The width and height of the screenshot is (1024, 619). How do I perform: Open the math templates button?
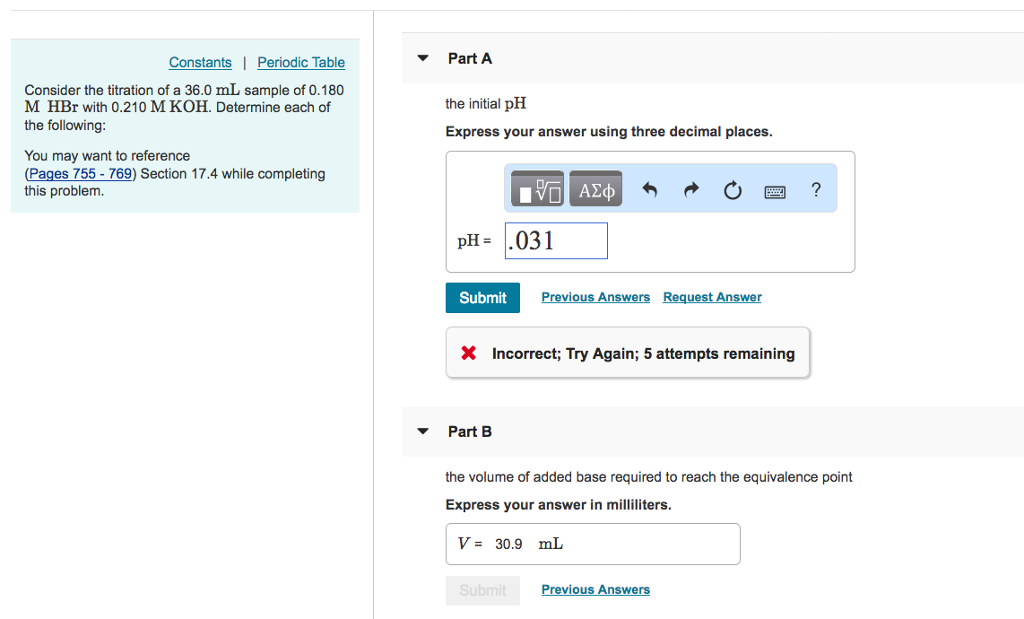tap(538, 189)
